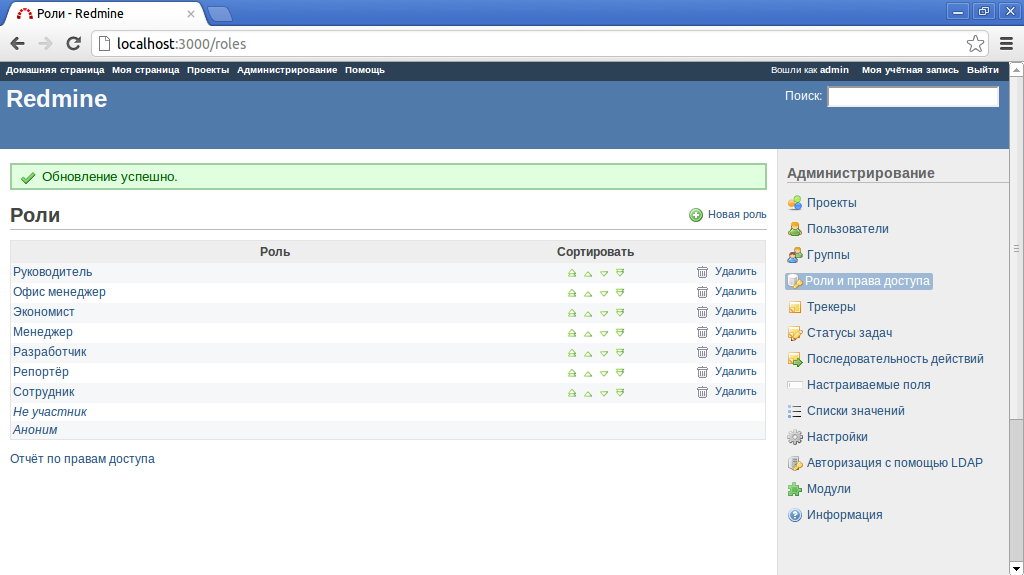This screenshot has height=575, width=1024.
Task: Open the Репортёр role
Action: pos(41,372)
